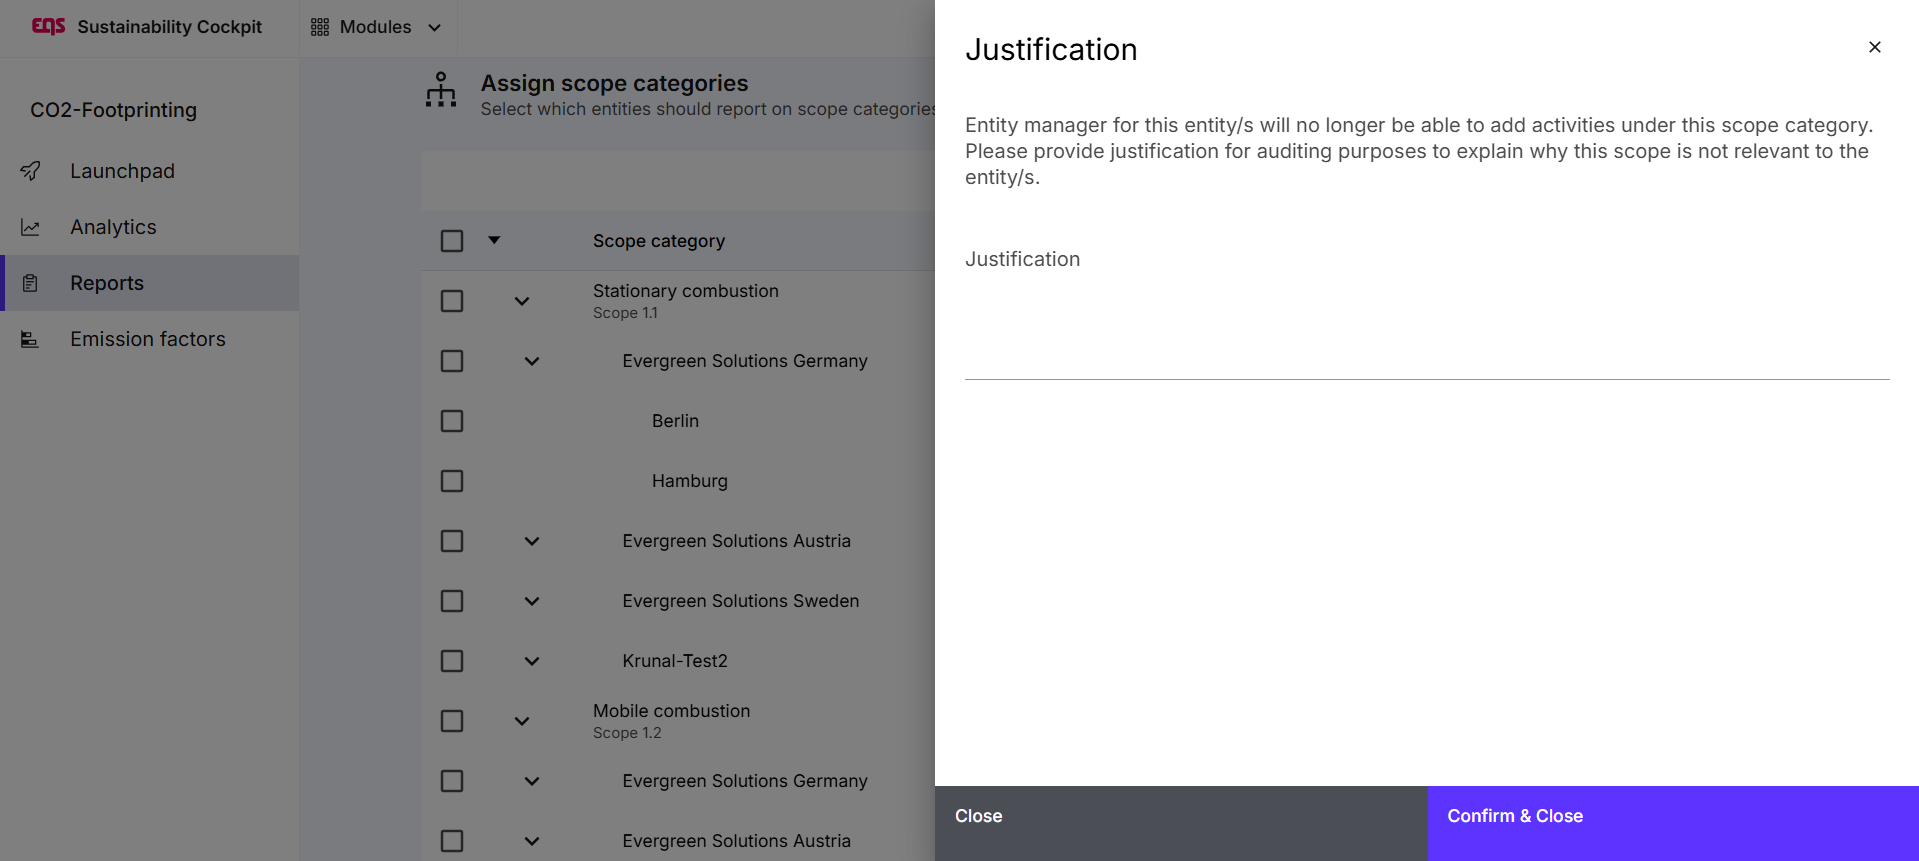Image resolution: width=1919 pixels, height=861 pixels.
Task: Type in the Justification text field
Action: (1426, 330)
